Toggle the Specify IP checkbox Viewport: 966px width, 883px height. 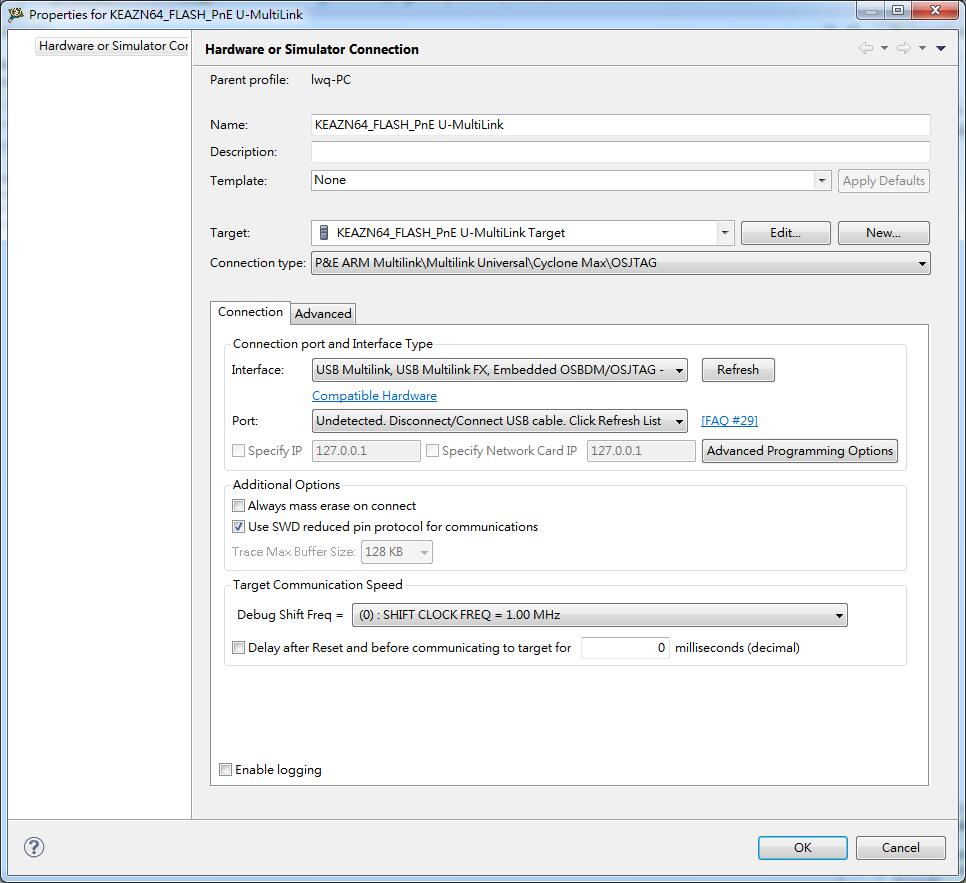pos(238,451)
